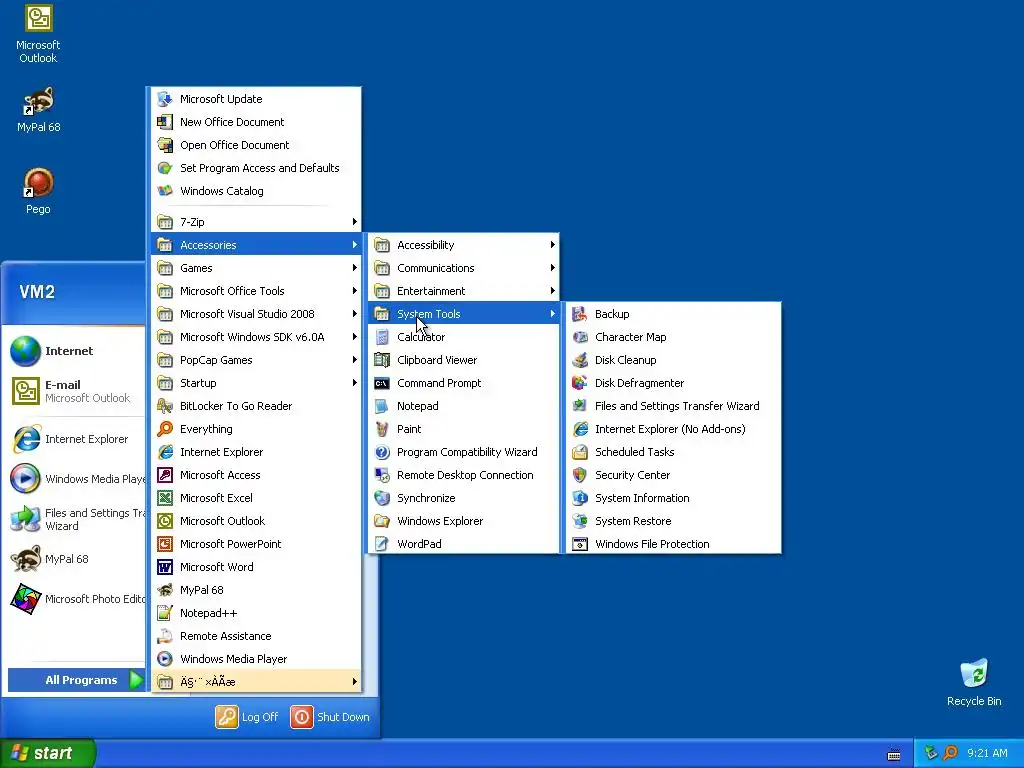
Task: Launch Microsoft Access from All Programs
Action: pyautogui.click(x=256, y=475)
